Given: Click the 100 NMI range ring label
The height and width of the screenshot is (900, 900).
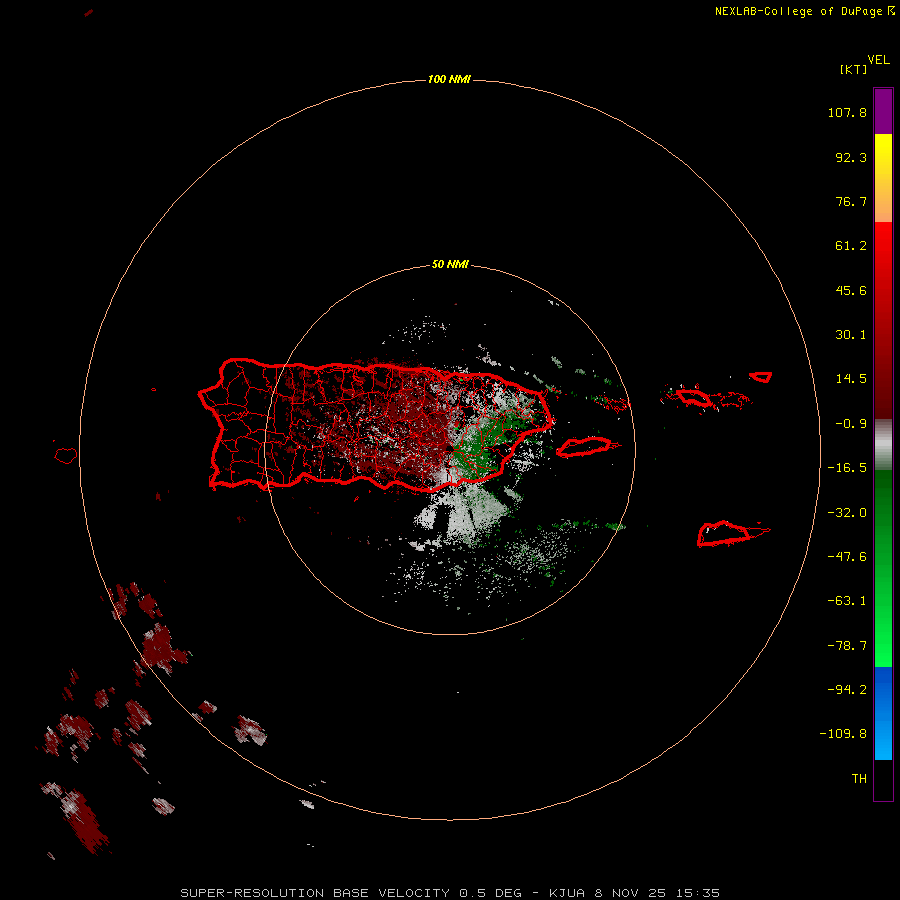Looking at the screenshot, I should point(449,79).
